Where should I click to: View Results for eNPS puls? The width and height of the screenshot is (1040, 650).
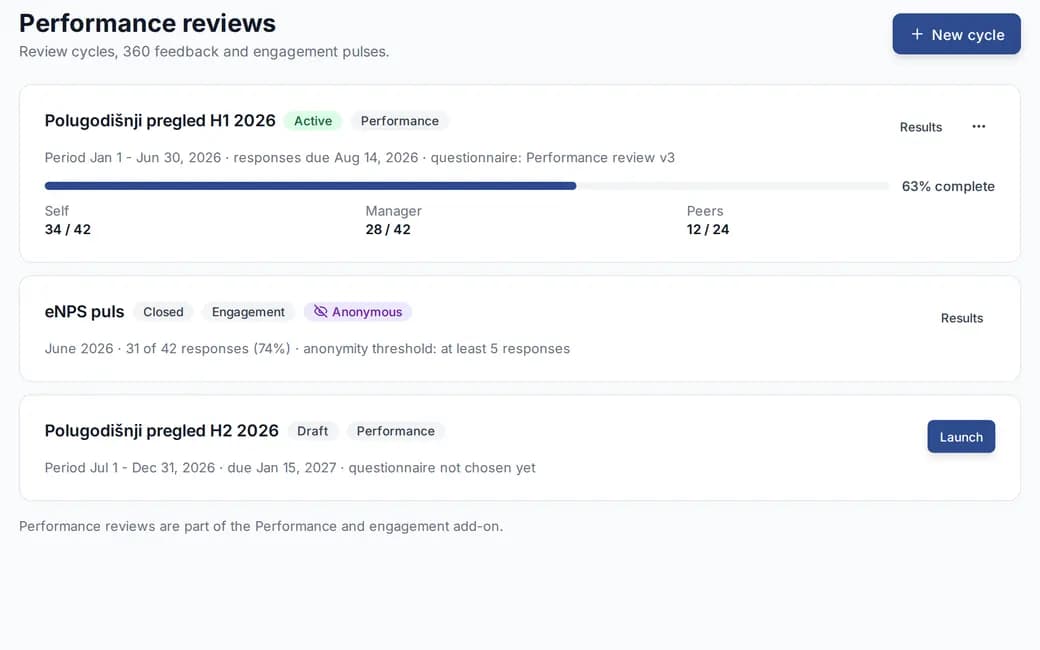(962, 318)
